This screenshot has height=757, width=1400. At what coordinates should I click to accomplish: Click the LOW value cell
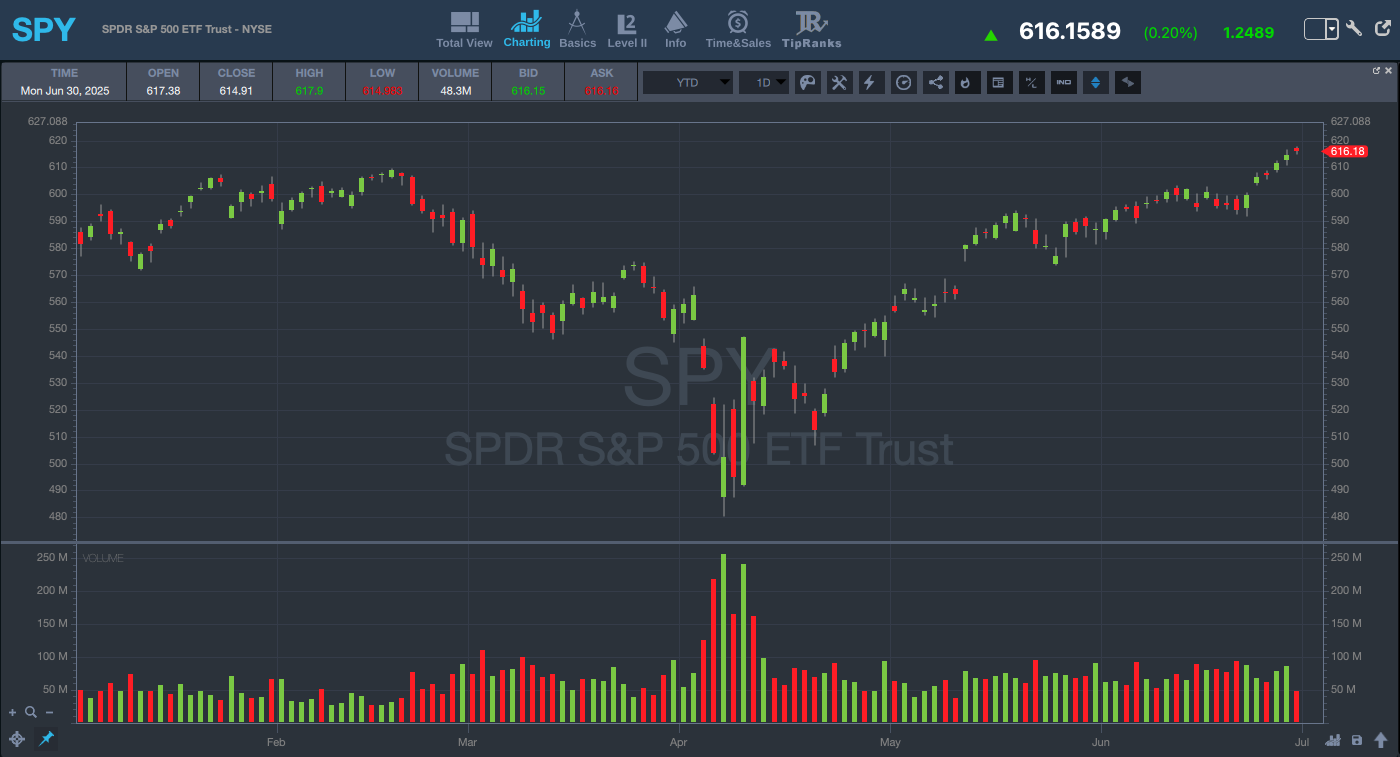pos(382,82)
